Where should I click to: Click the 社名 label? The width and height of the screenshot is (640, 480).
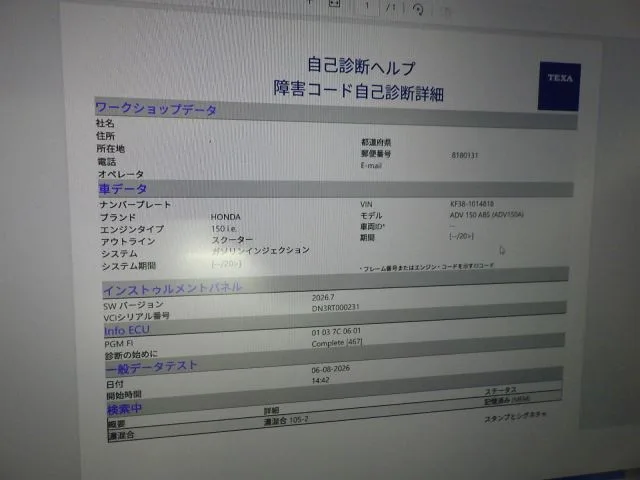click(105, 123)
